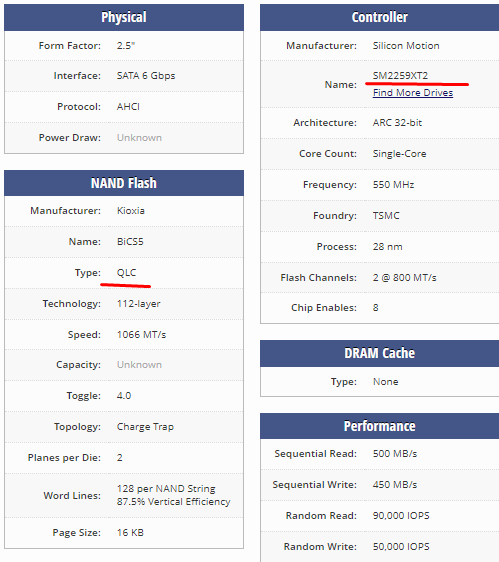Viewport: 499px width, 562px height.
Task: Click the 500 MB/s sequential read value
Action: pyautogui.click(x=395, y=454)
